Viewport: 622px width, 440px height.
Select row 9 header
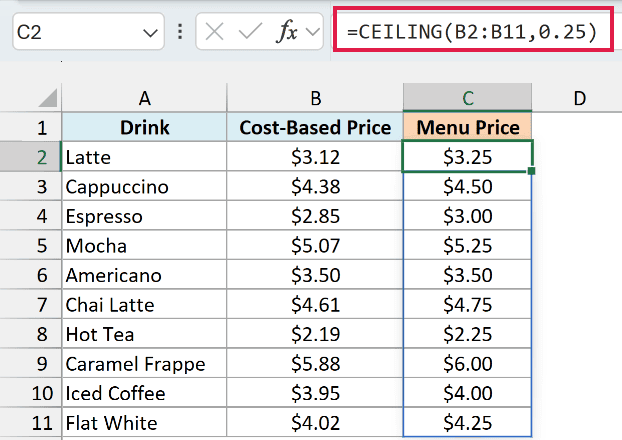(31, 363)
